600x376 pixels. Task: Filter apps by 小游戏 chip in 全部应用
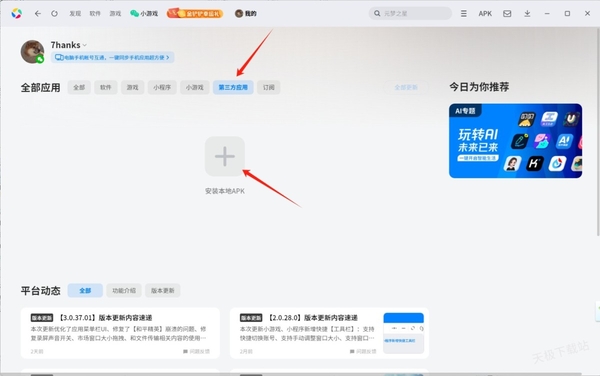tap(195, 87)
